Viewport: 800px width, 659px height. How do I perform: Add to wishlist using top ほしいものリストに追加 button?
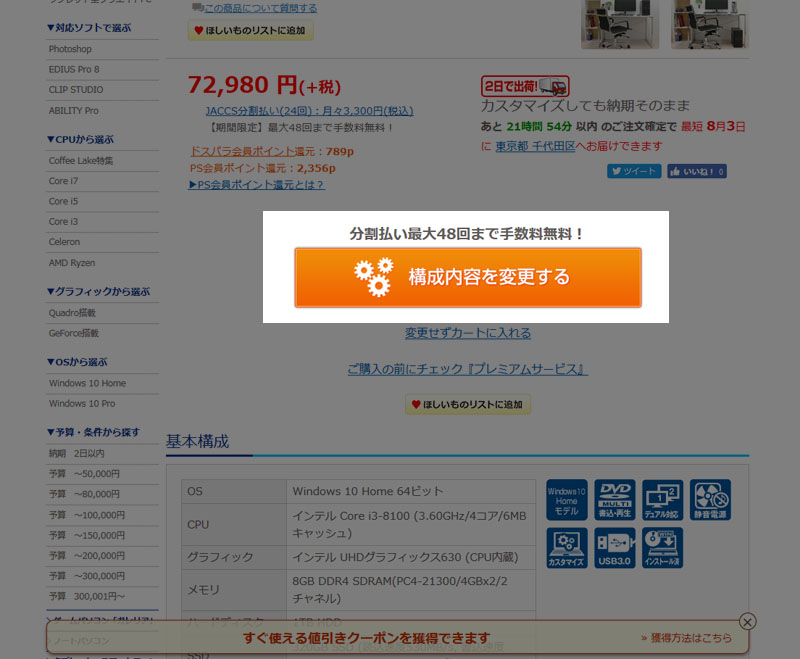click(251, 31)
